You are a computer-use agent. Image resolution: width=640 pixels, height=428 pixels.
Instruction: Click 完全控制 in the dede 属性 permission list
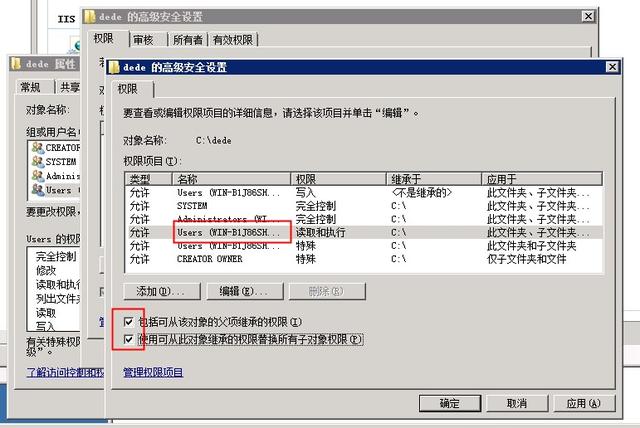56,257
